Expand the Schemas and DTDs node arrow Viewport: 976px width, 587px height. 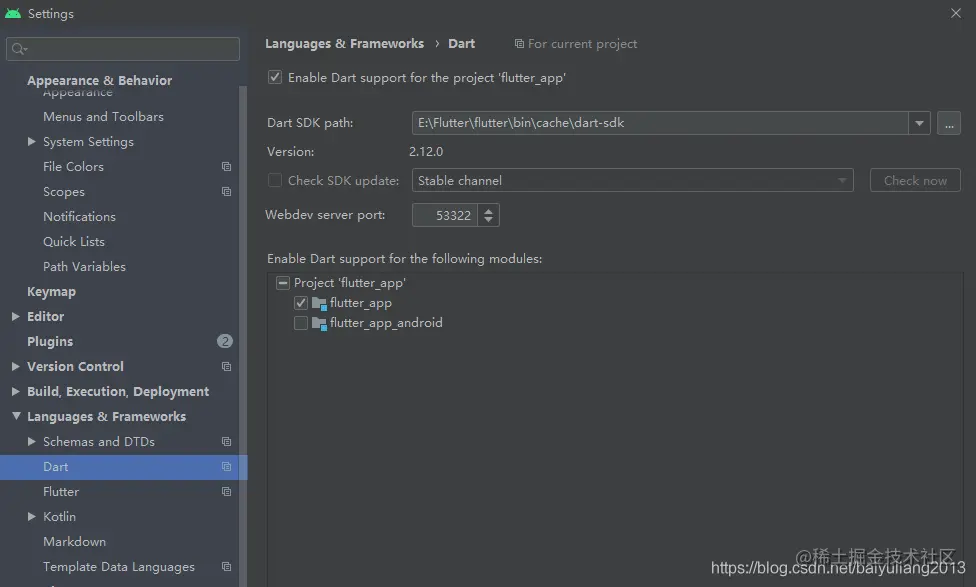tap(32, 441)
